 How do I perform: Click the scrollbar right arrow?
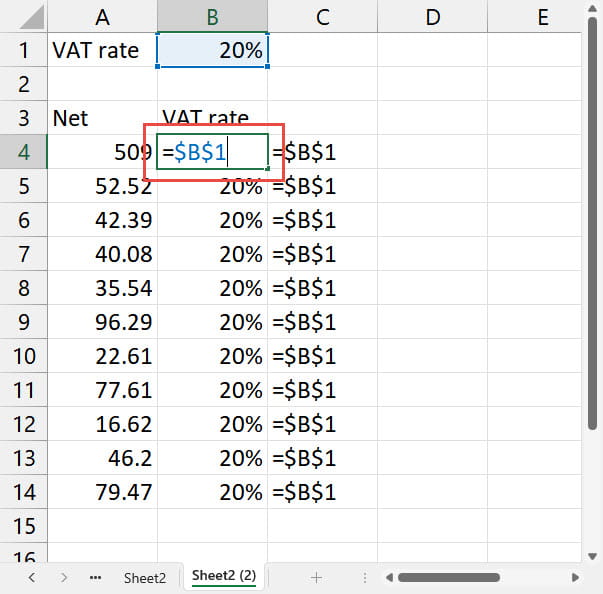575,577
